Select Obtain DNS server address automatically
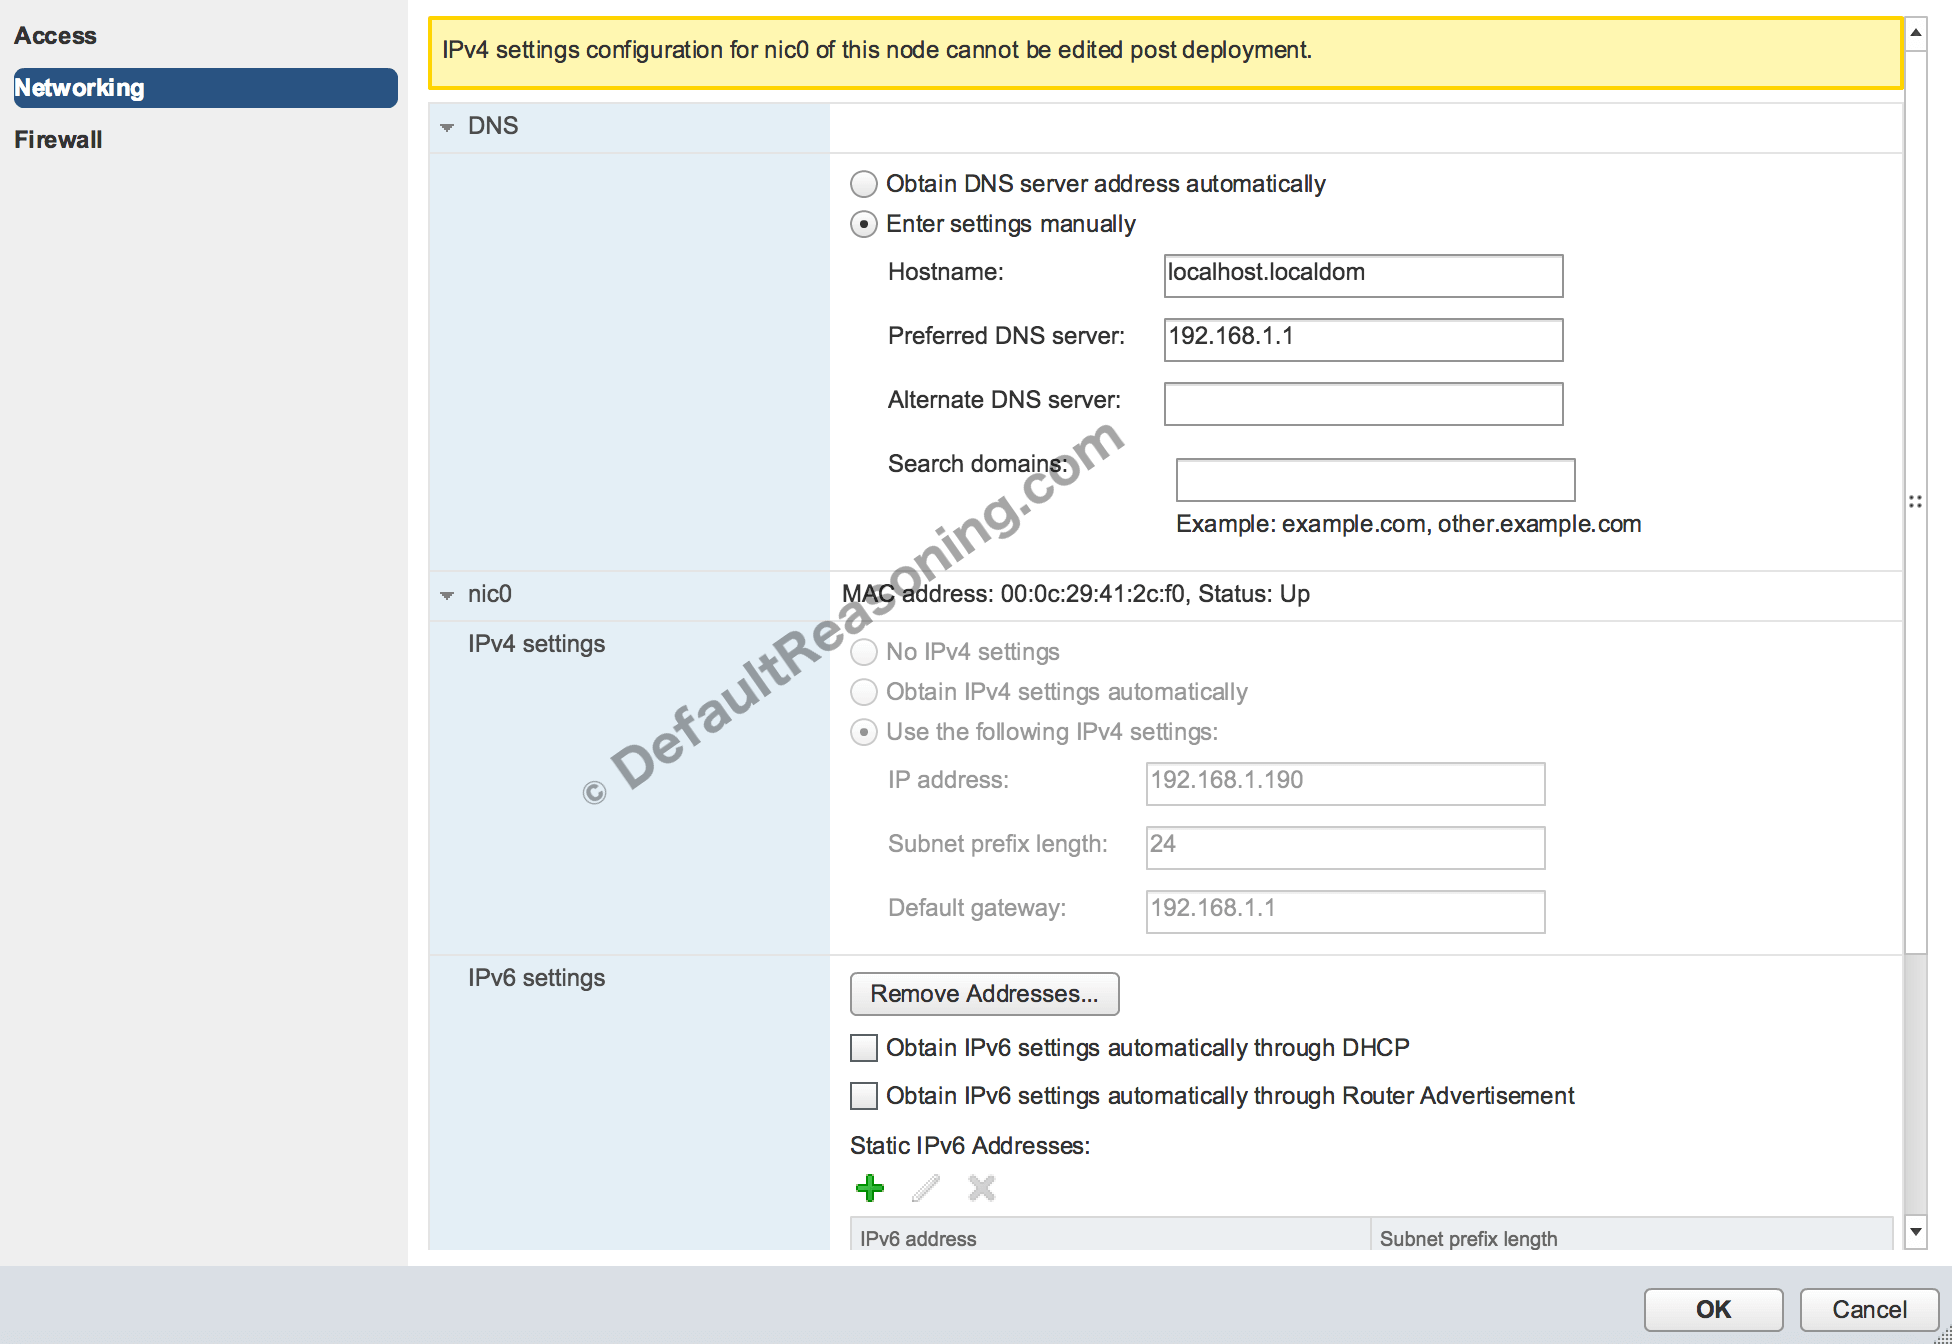The width and height of the screenshot is (1952, 1344). pos(864,184)
